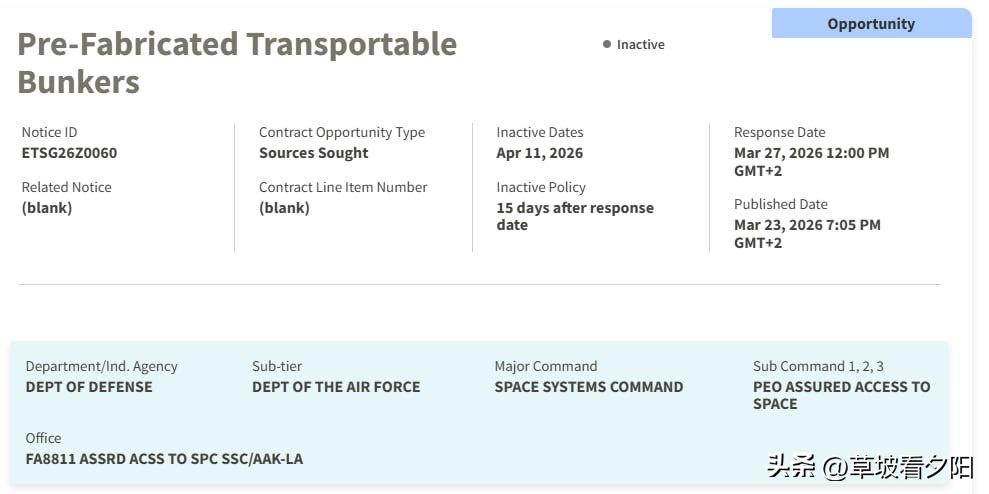Click DEPT OF THE AIR FORCE sub-tier

[x=336, y=387]
